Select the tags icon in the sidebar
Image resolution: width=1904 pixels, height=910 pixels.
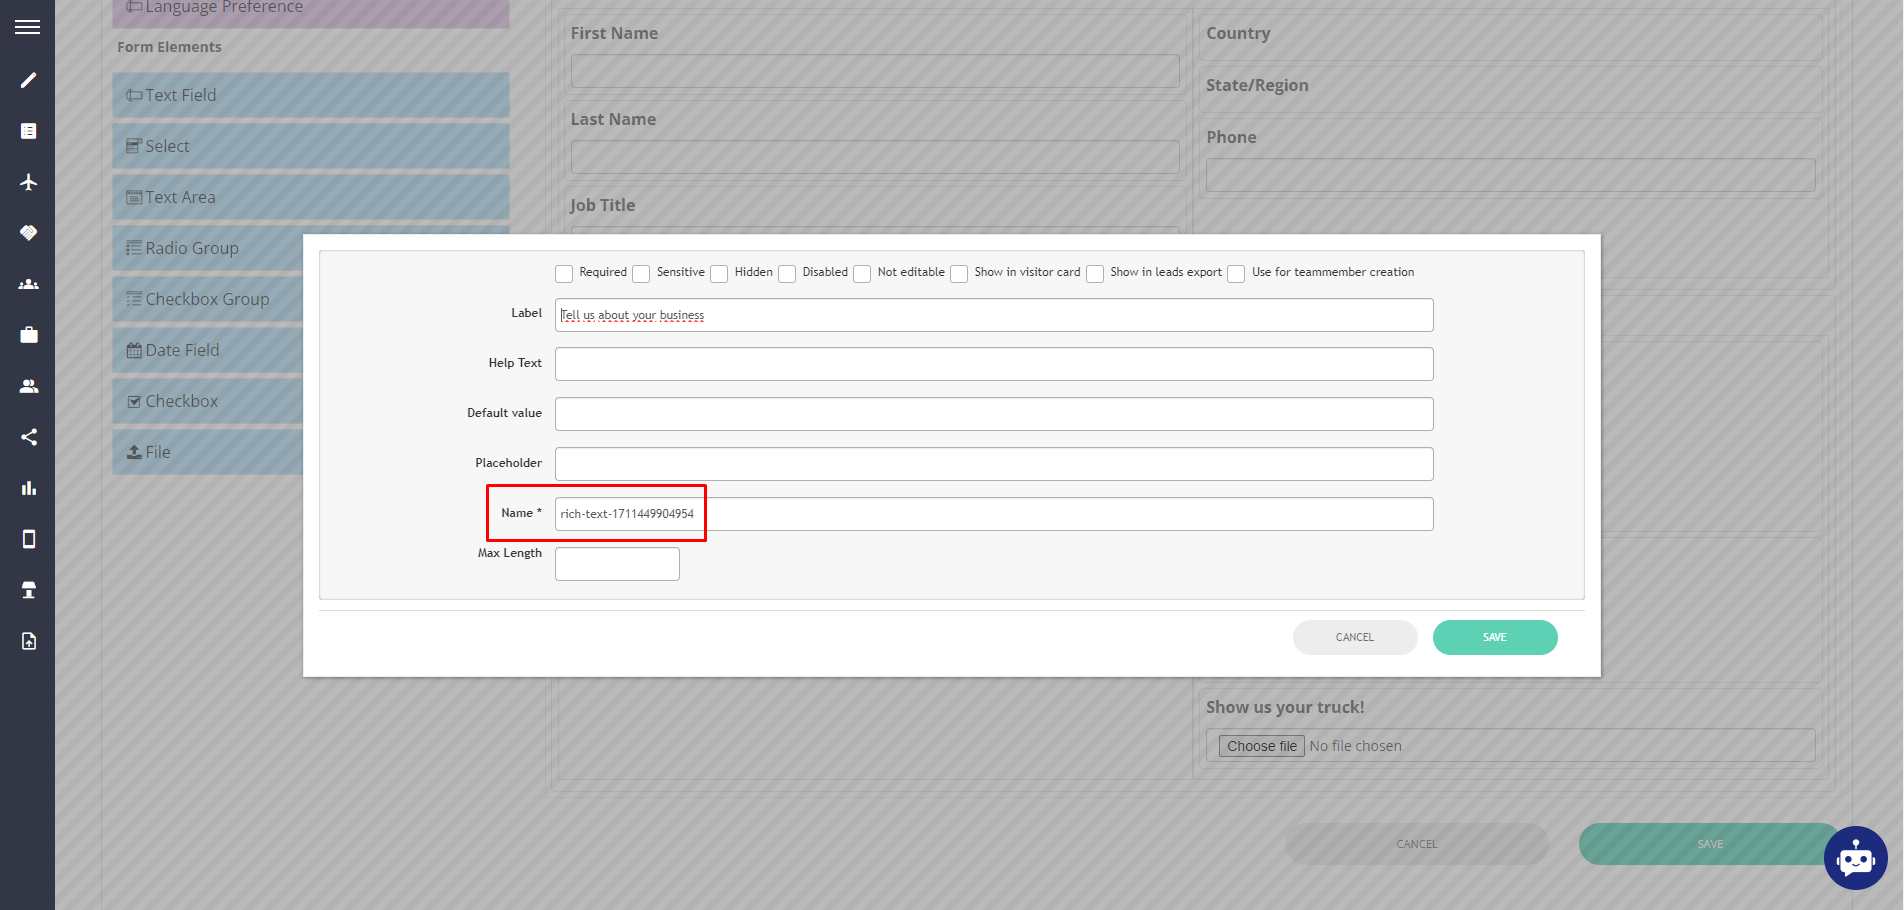pyautogui.click(x=28, y=232)
